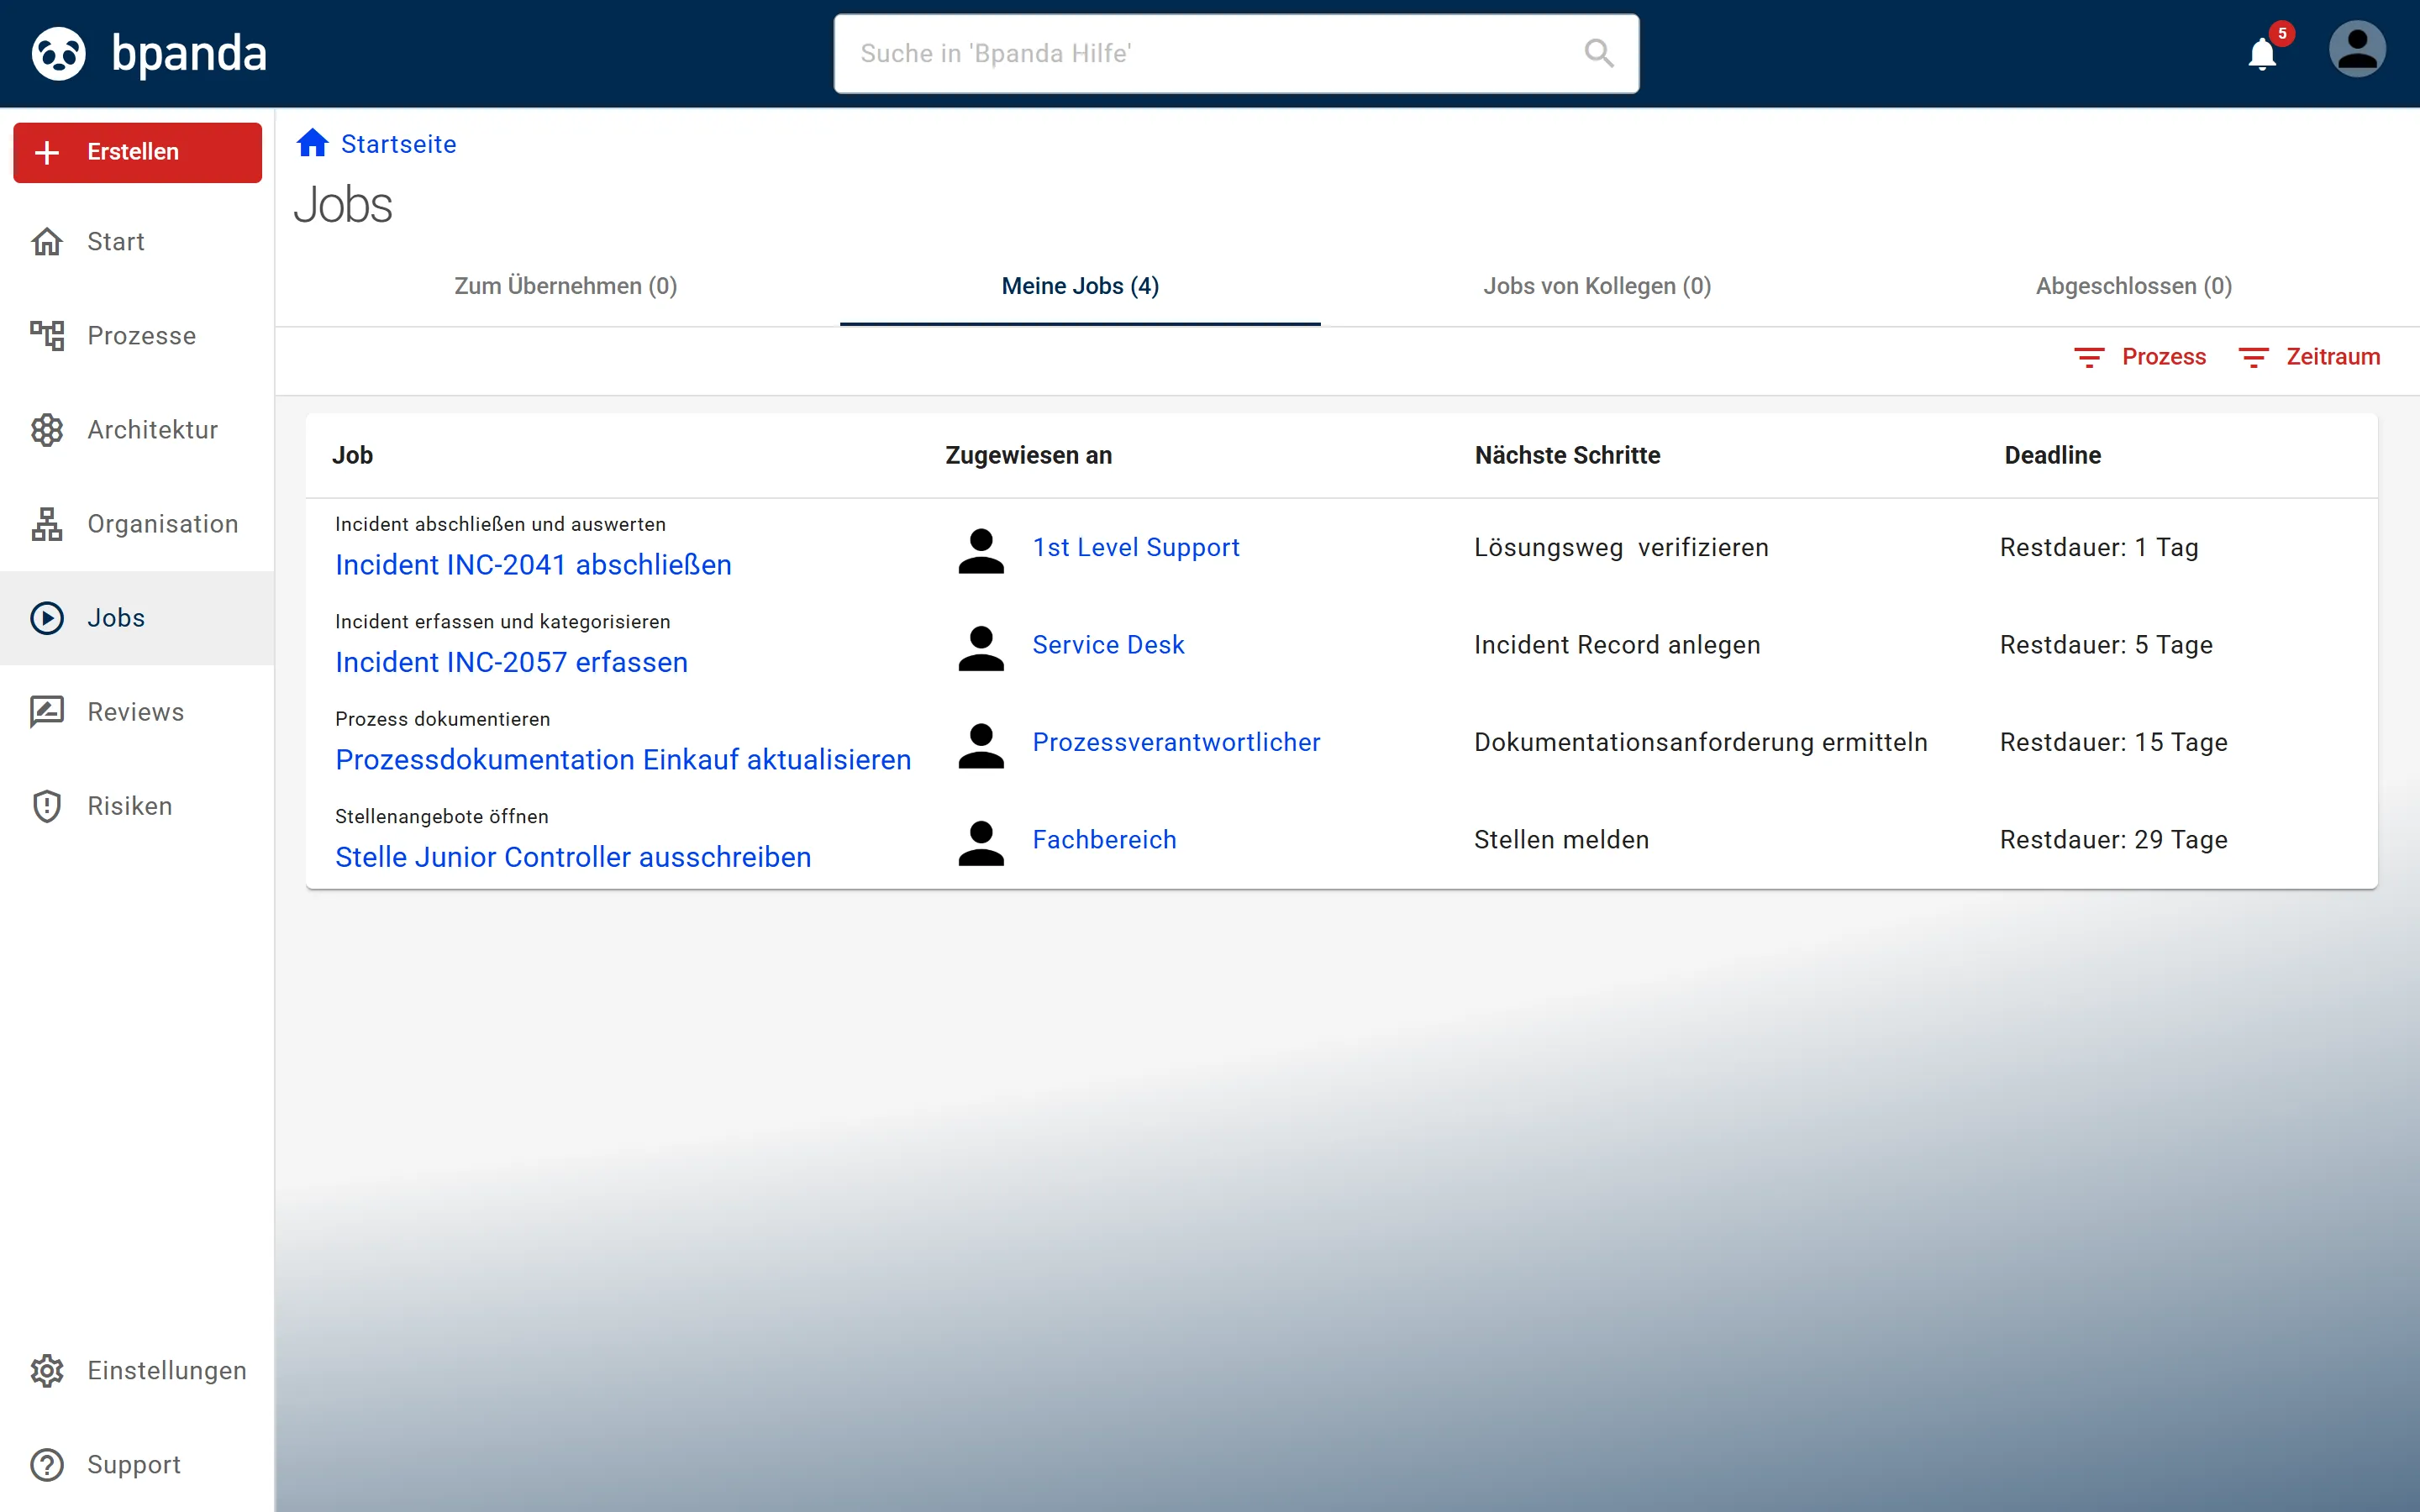Viewport: 2420px width, 1512px height.
Task: Click the bpanda panda logo
Action: pyautogui.click(x=59, y=53)
